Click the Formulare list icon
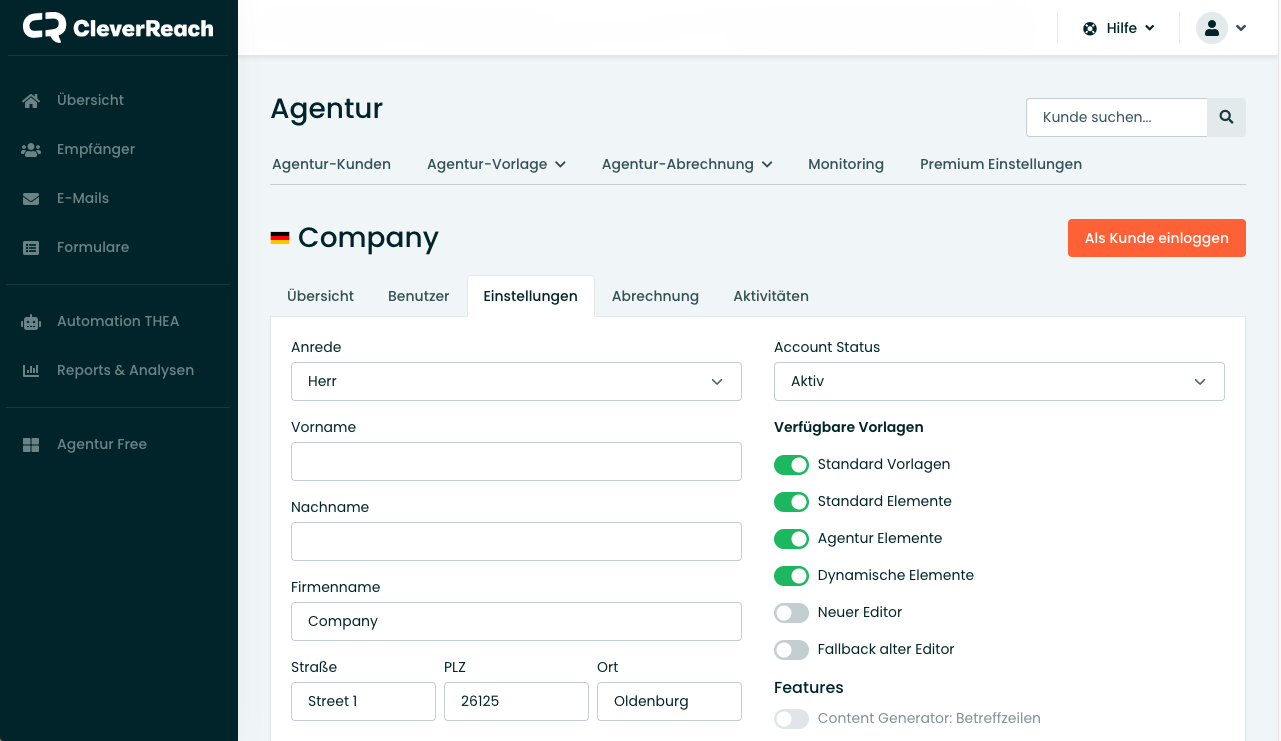The width and height of the screenshot is (1281, 741). click(31, 247)
